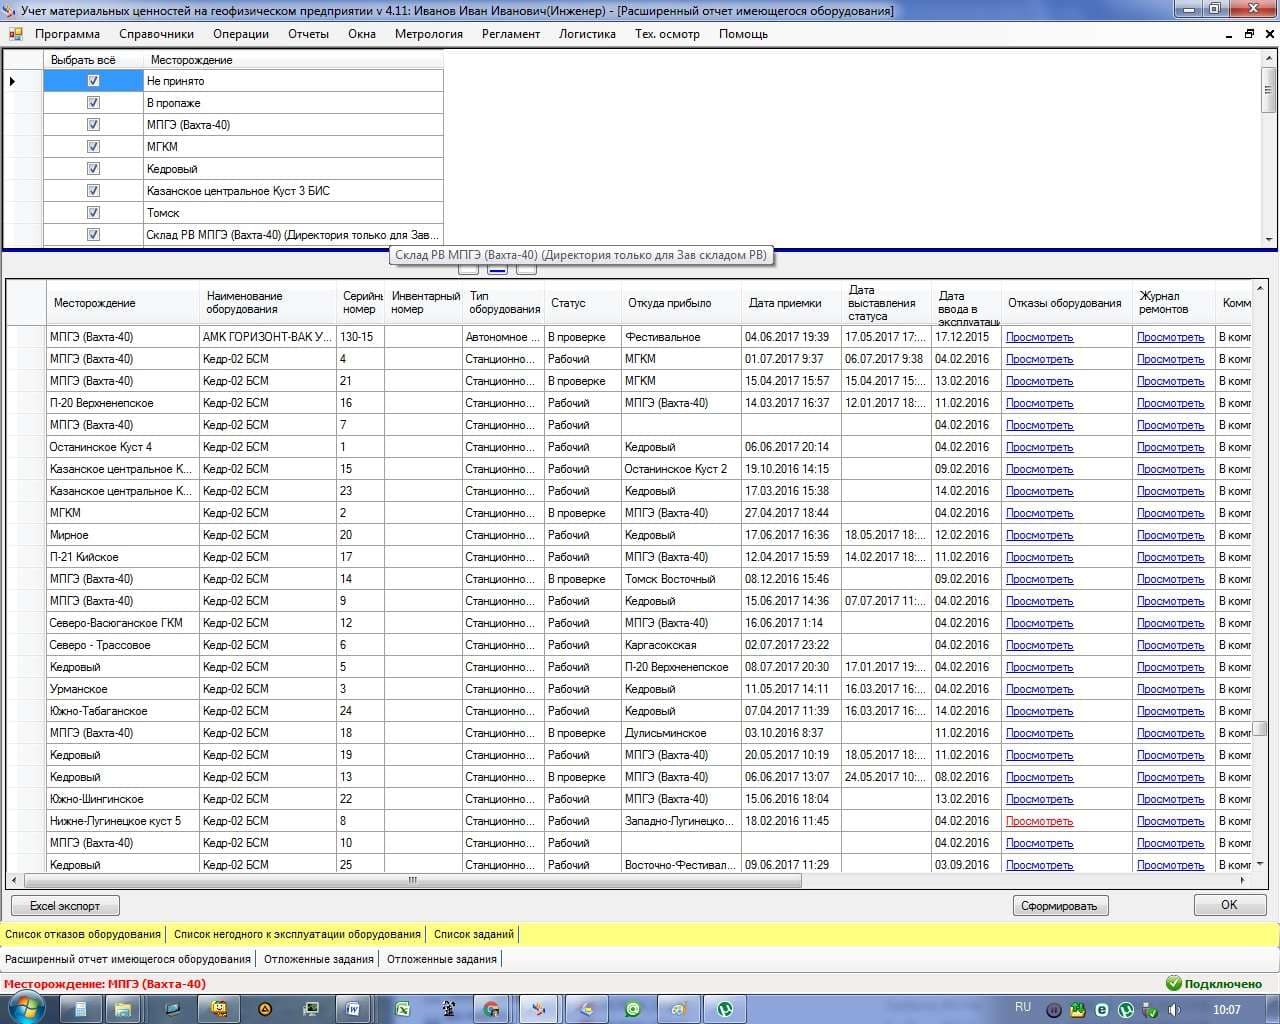Open the 'Операции' menu
The image size is (1280, 1024).
click(x=241, y=34)
